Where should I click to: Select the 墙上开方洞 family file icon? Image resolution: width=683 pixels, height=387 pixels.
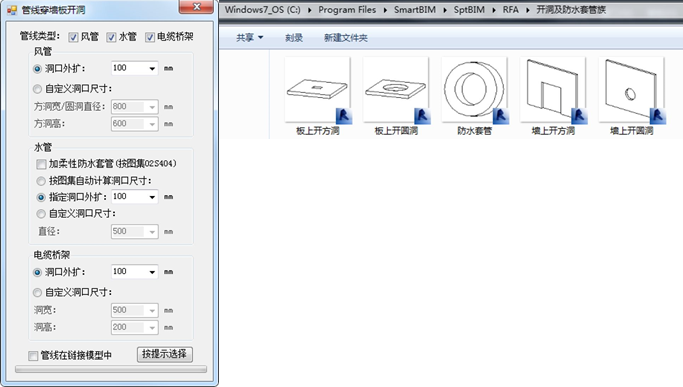tap(553, 90)
